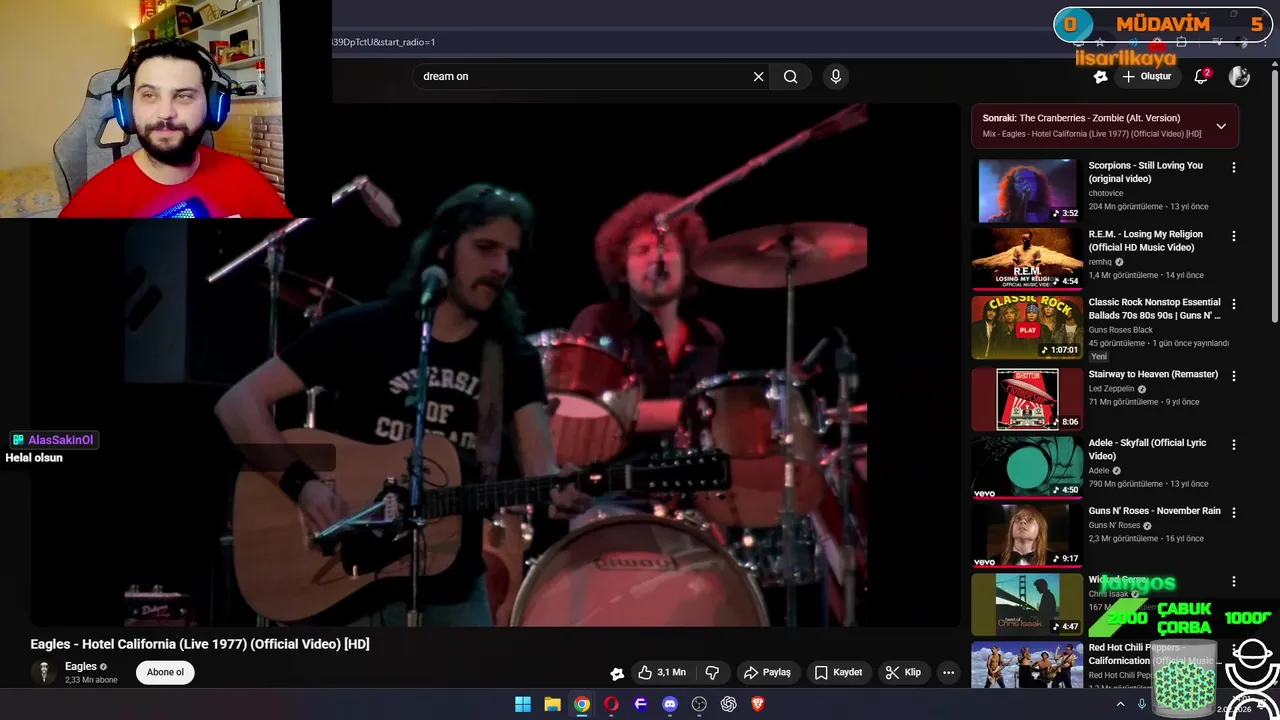Image resolution: width=1280 pixels, height=720 pixels.
Task: Open Classic Rock Nonstop Ballads thumbnail
Action: click(1027, 327)
